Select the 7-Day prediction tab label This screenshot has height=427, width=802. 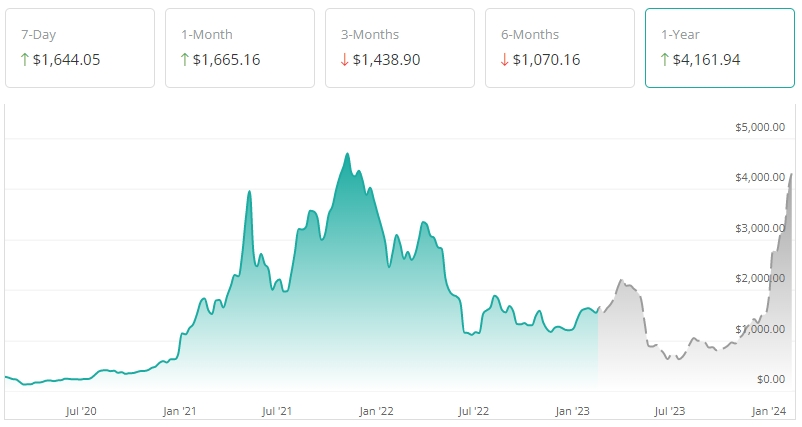click(x=39, y=34)
